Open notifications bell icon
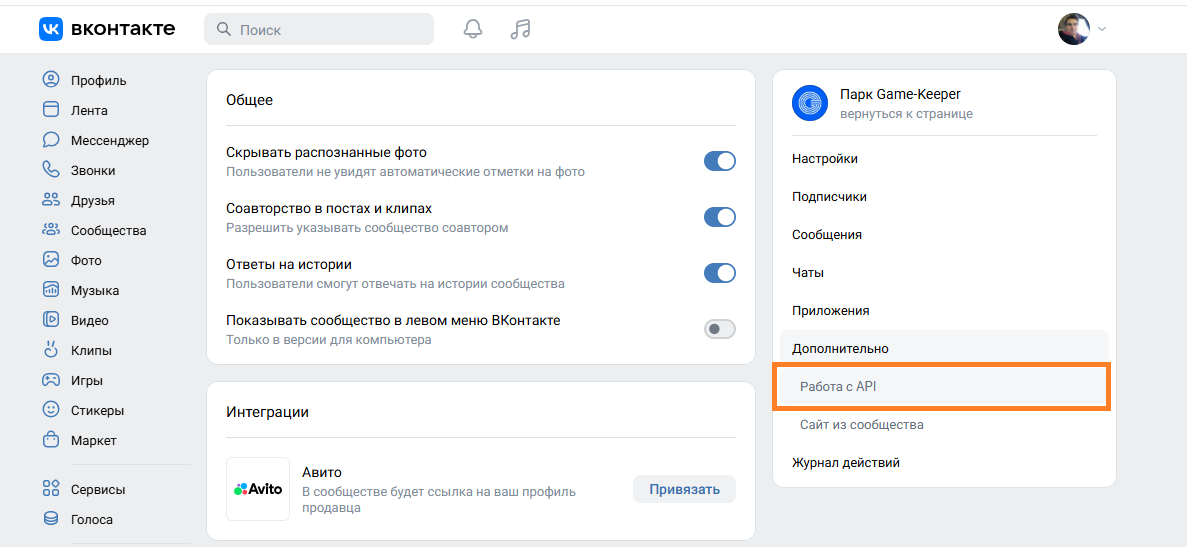 pos(473,29)
